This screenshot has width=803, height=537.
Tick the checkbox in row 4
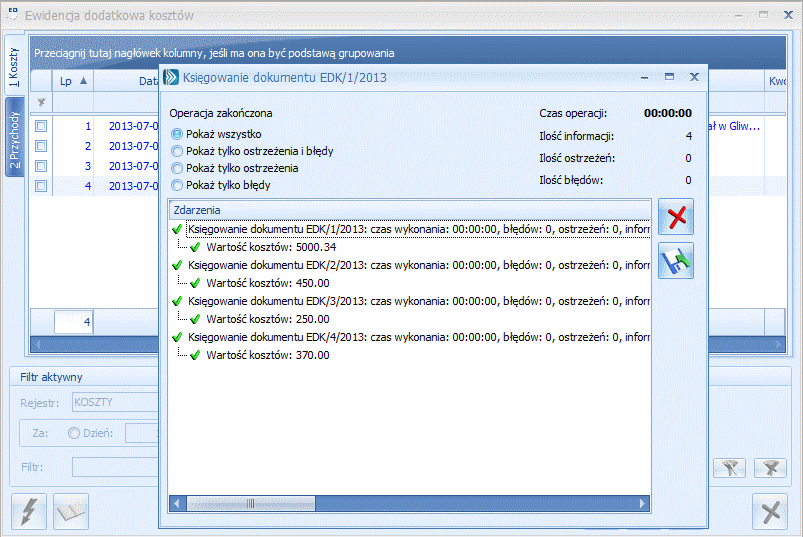click(x=41, y=186)
